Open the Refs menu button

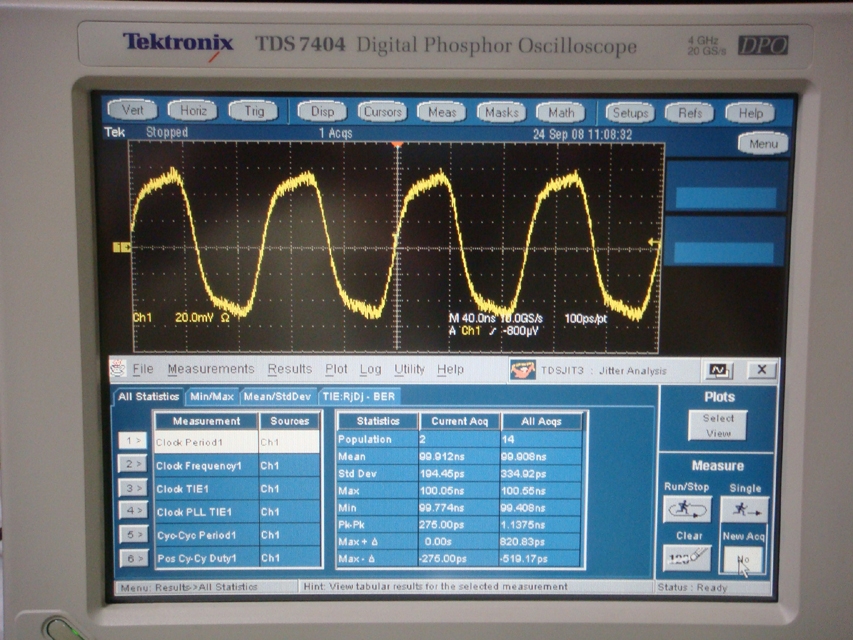pos(690,113)
